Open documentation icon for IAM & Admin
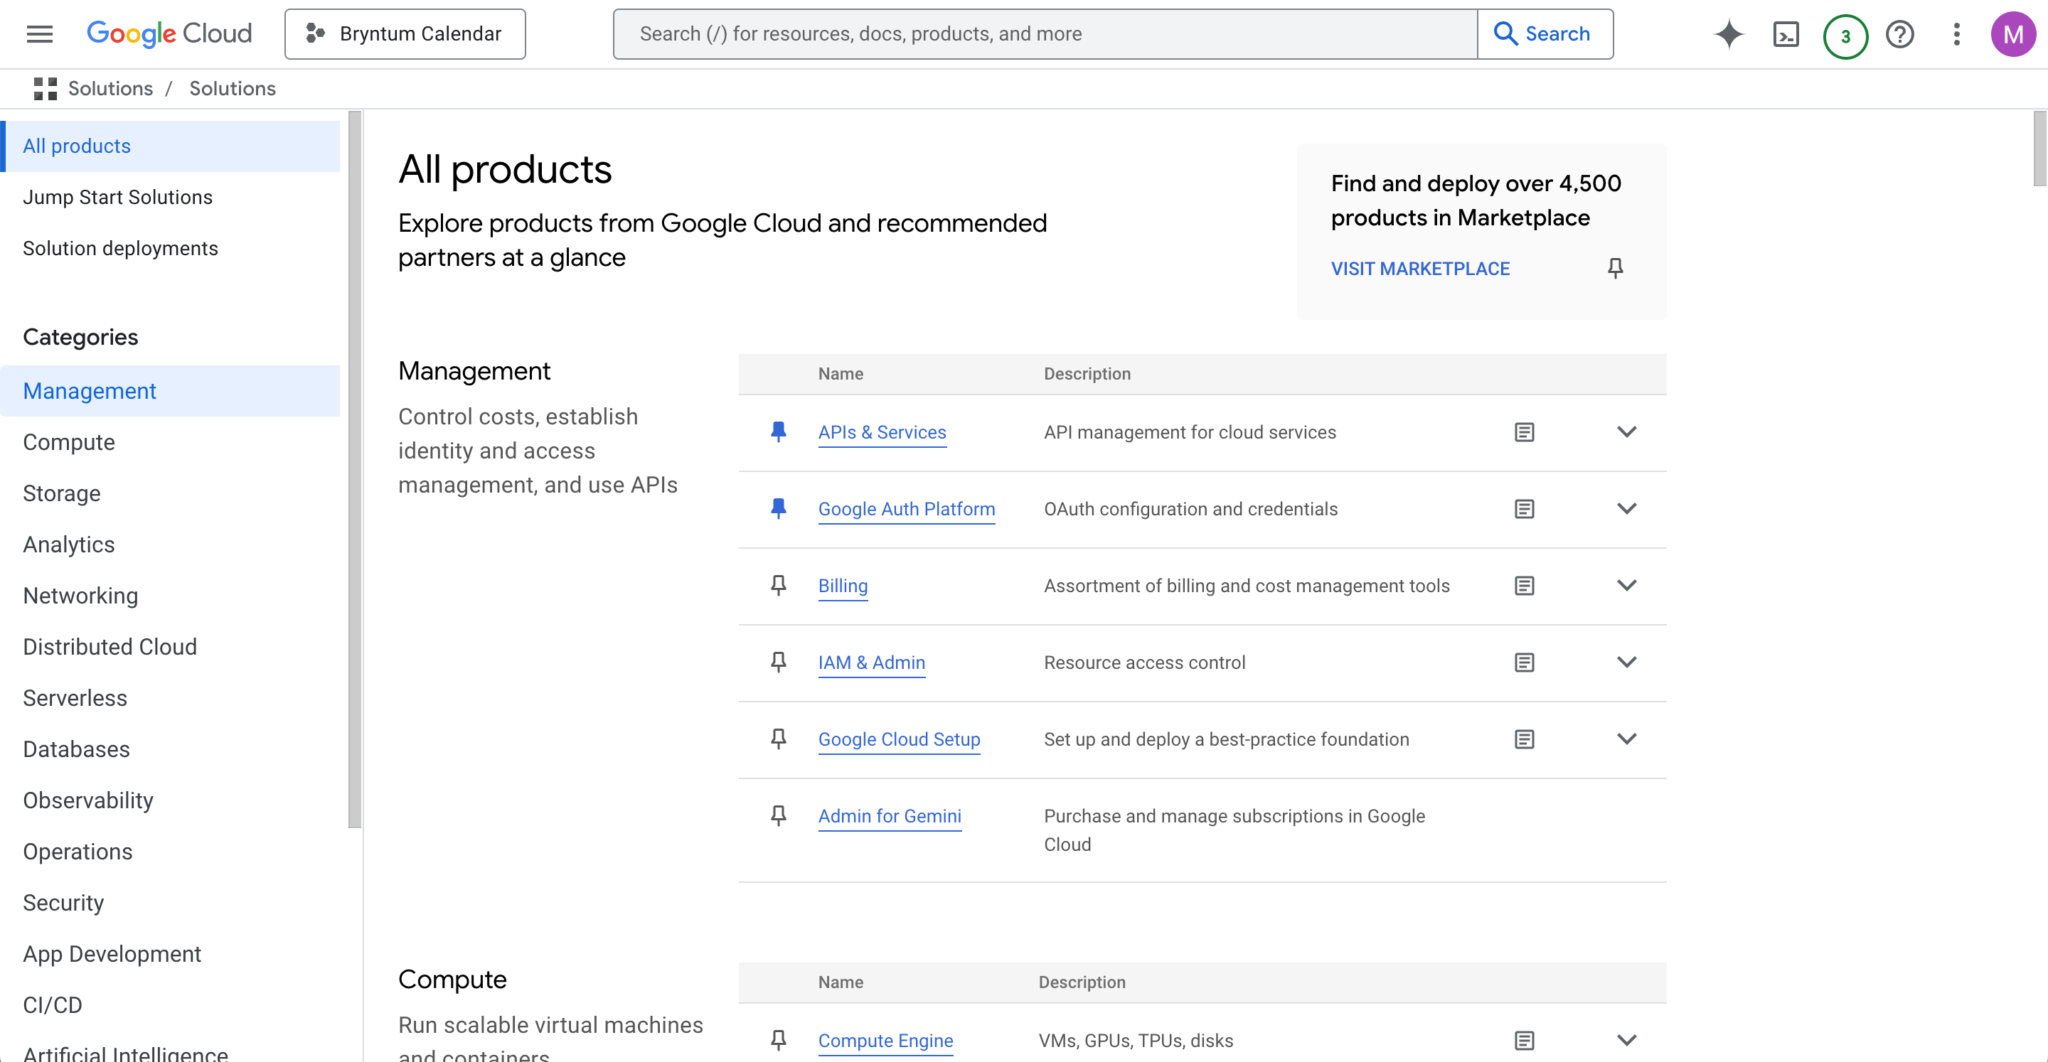Screen dimensions: 2048x1062 tap(1524, 663)
